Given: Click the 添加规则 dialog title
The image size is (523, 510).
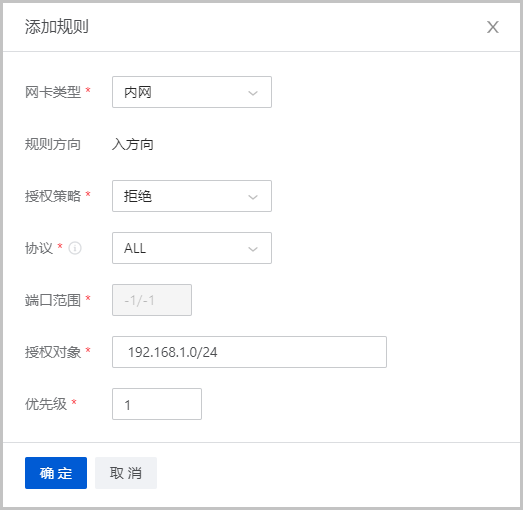Looking at the screenshot, I should (x=57, y=27).
